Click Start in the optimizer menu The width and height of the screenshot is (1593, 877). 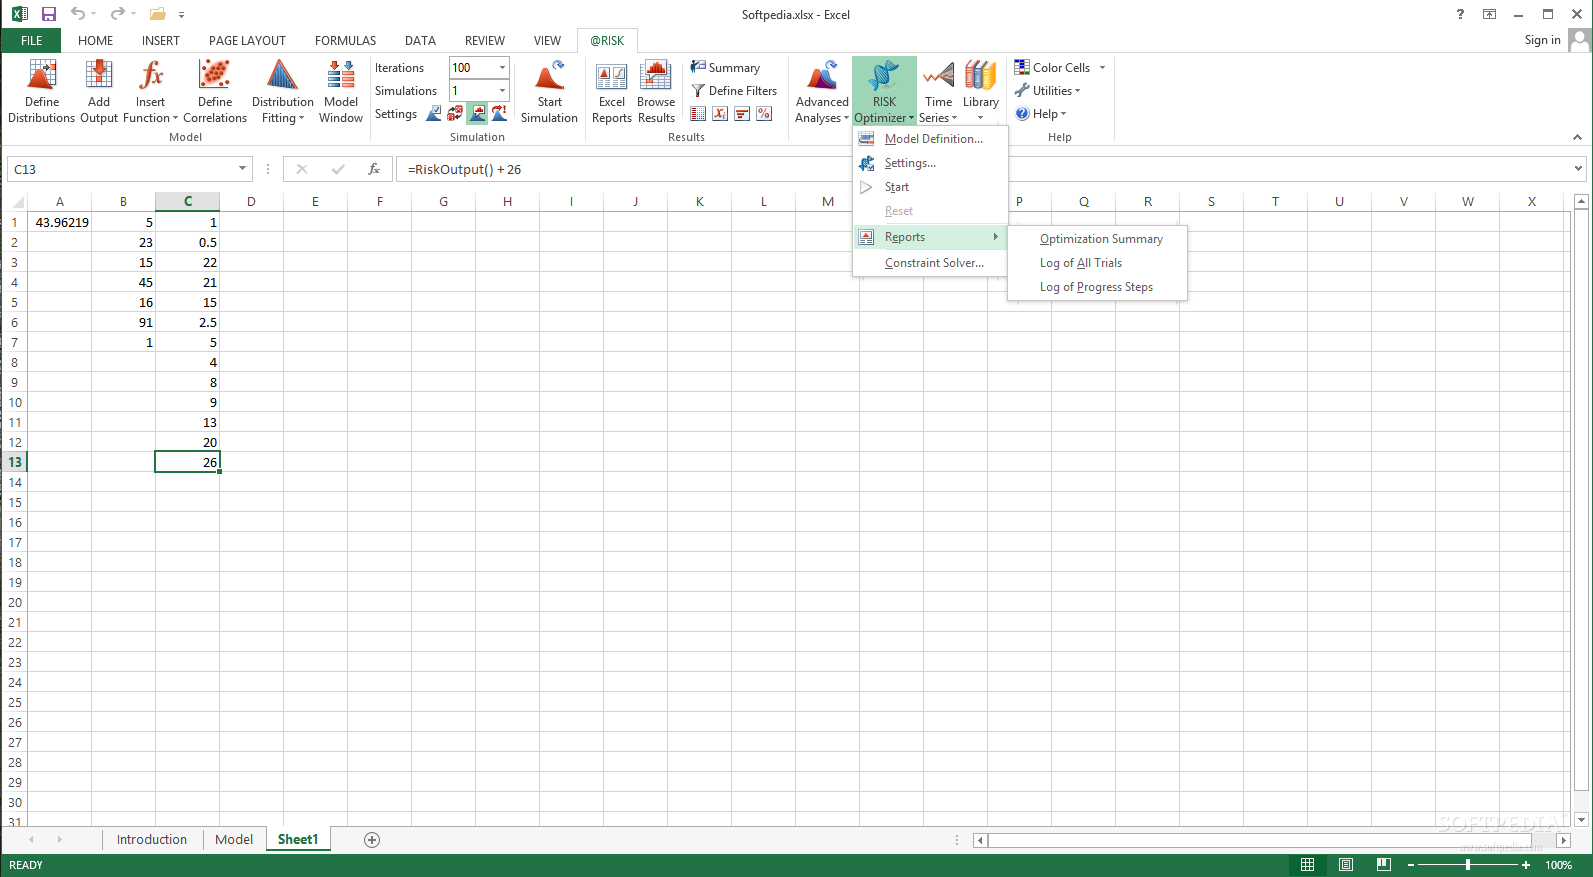point(930,187)
